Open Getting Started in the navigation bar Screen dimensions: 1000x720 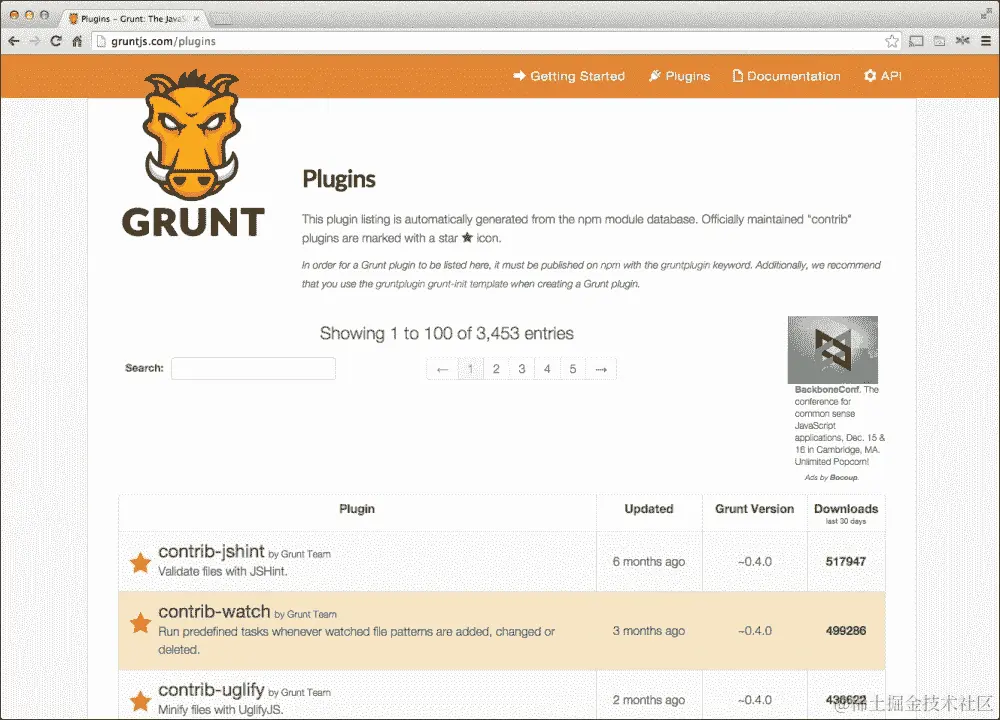[x=569, y=76]
